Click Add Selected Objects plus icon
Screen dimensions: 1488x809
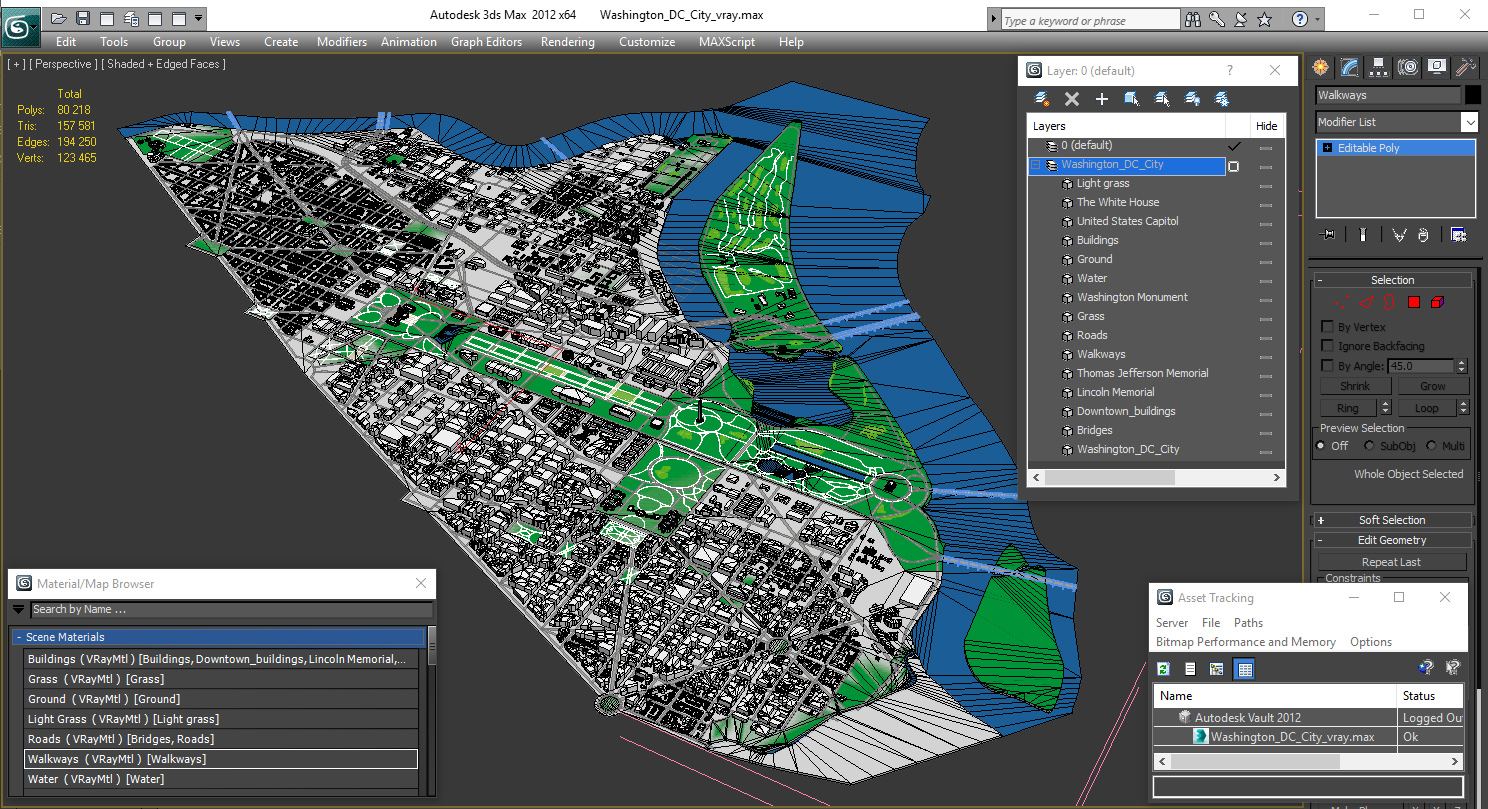1102,99
